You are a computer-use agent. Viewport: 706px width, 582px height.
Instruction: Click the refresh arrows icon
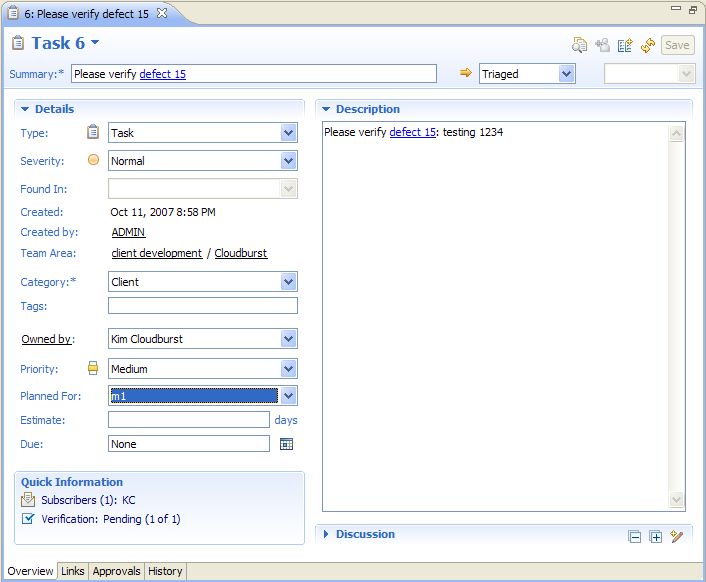point(647,45)
